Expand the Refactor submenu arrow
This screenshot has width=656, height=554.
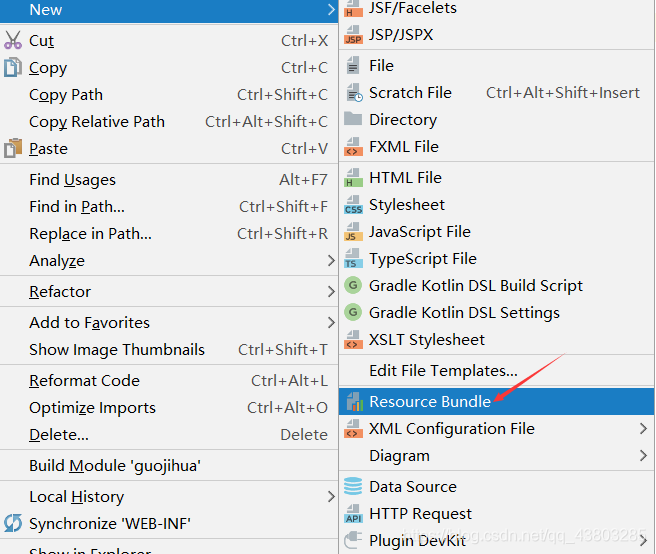click(331, 291)
